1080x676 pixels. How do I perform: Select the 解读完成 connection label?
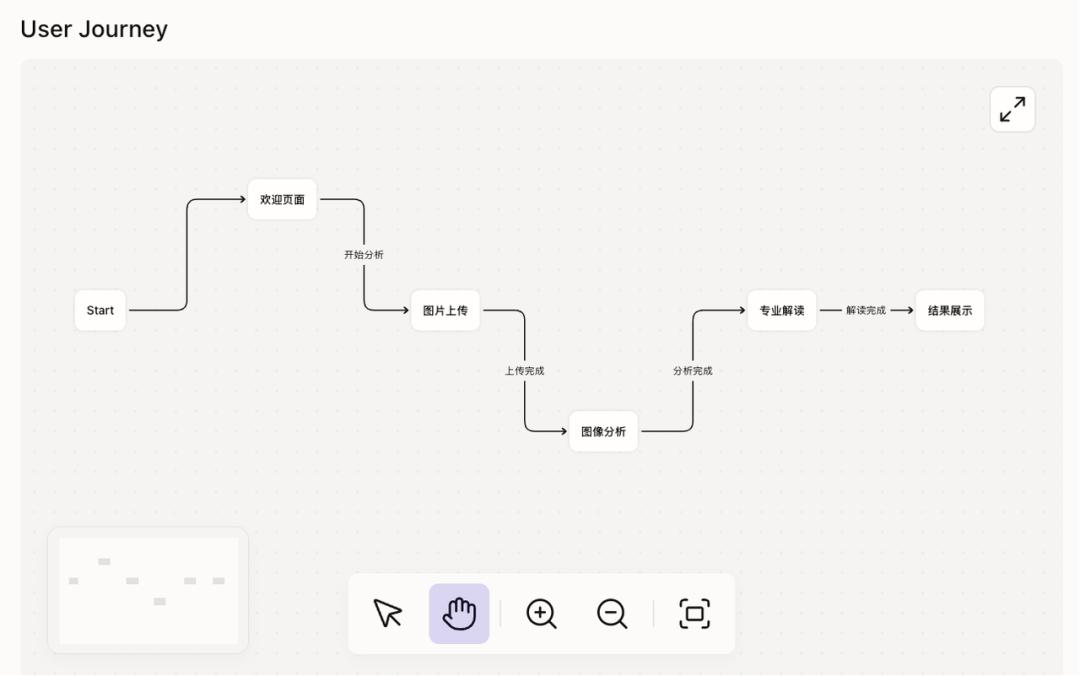point(863,310)
